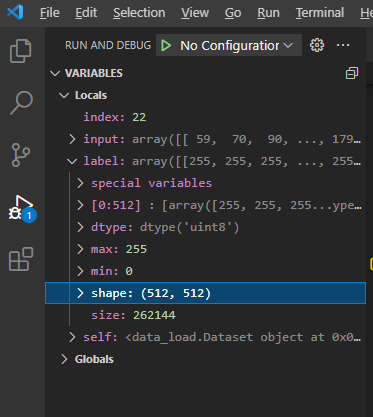
Task: Click the debug badge showing 1
Action: click(x=29, y=216)
